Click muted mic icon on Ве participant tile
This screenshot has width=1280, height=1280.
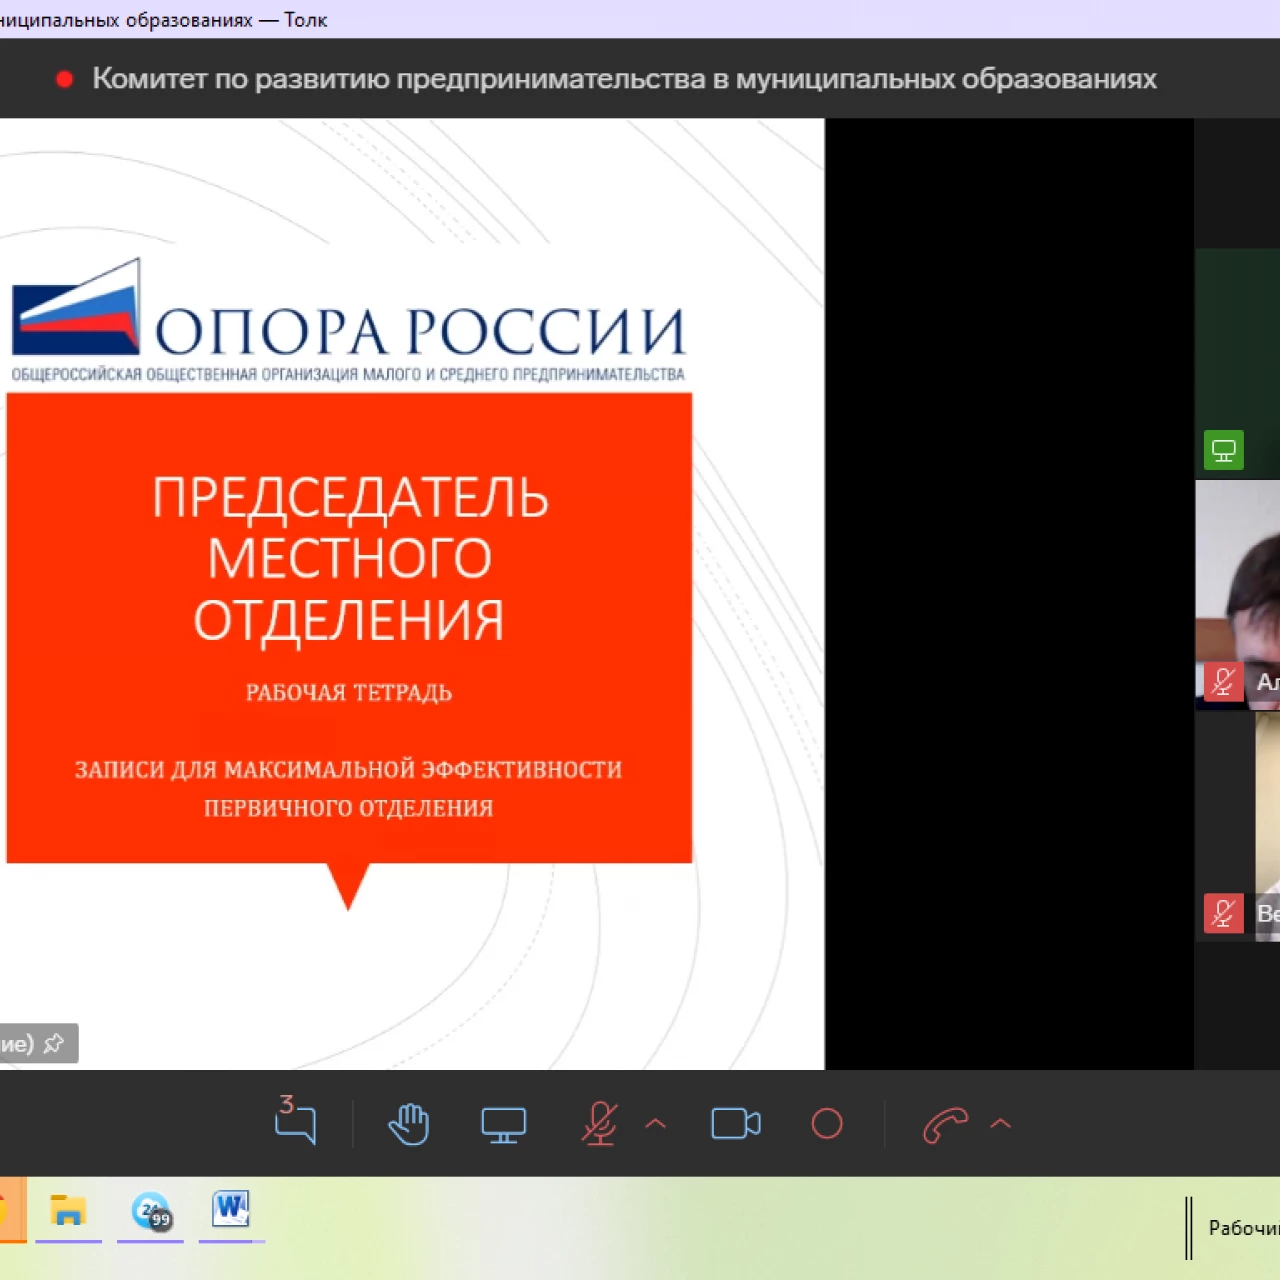coord(1224,913)
